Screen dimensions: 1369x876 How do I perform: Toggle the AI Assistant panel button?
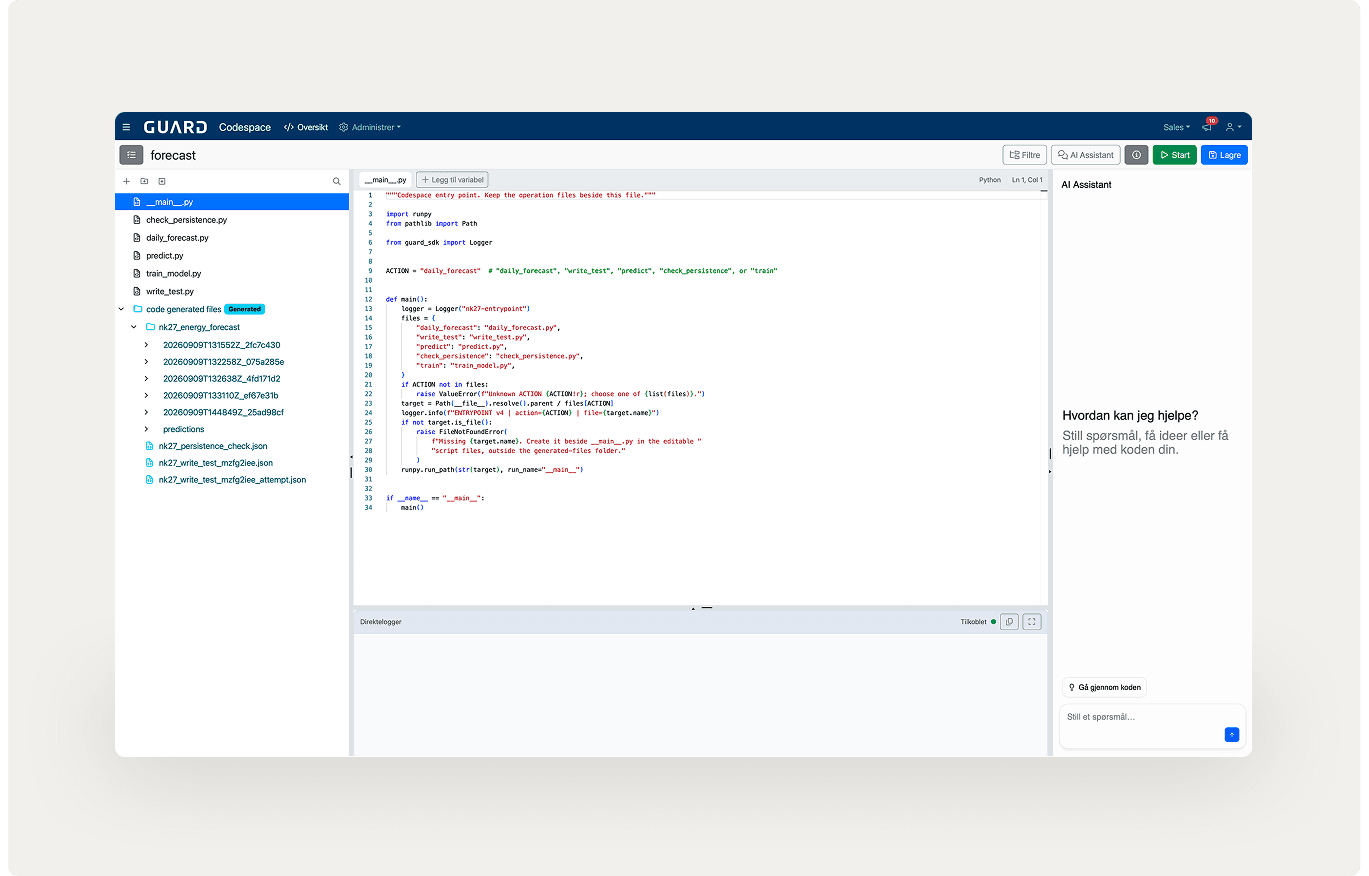(x=1085, y=155)
